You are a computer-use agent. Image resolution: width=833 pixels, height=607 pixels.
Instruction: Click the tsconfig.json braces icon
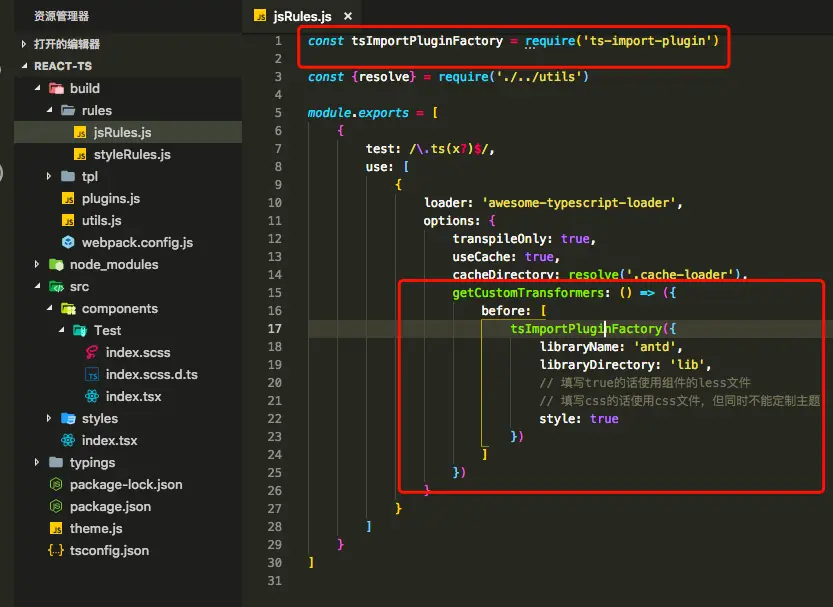tap(56, 551)
